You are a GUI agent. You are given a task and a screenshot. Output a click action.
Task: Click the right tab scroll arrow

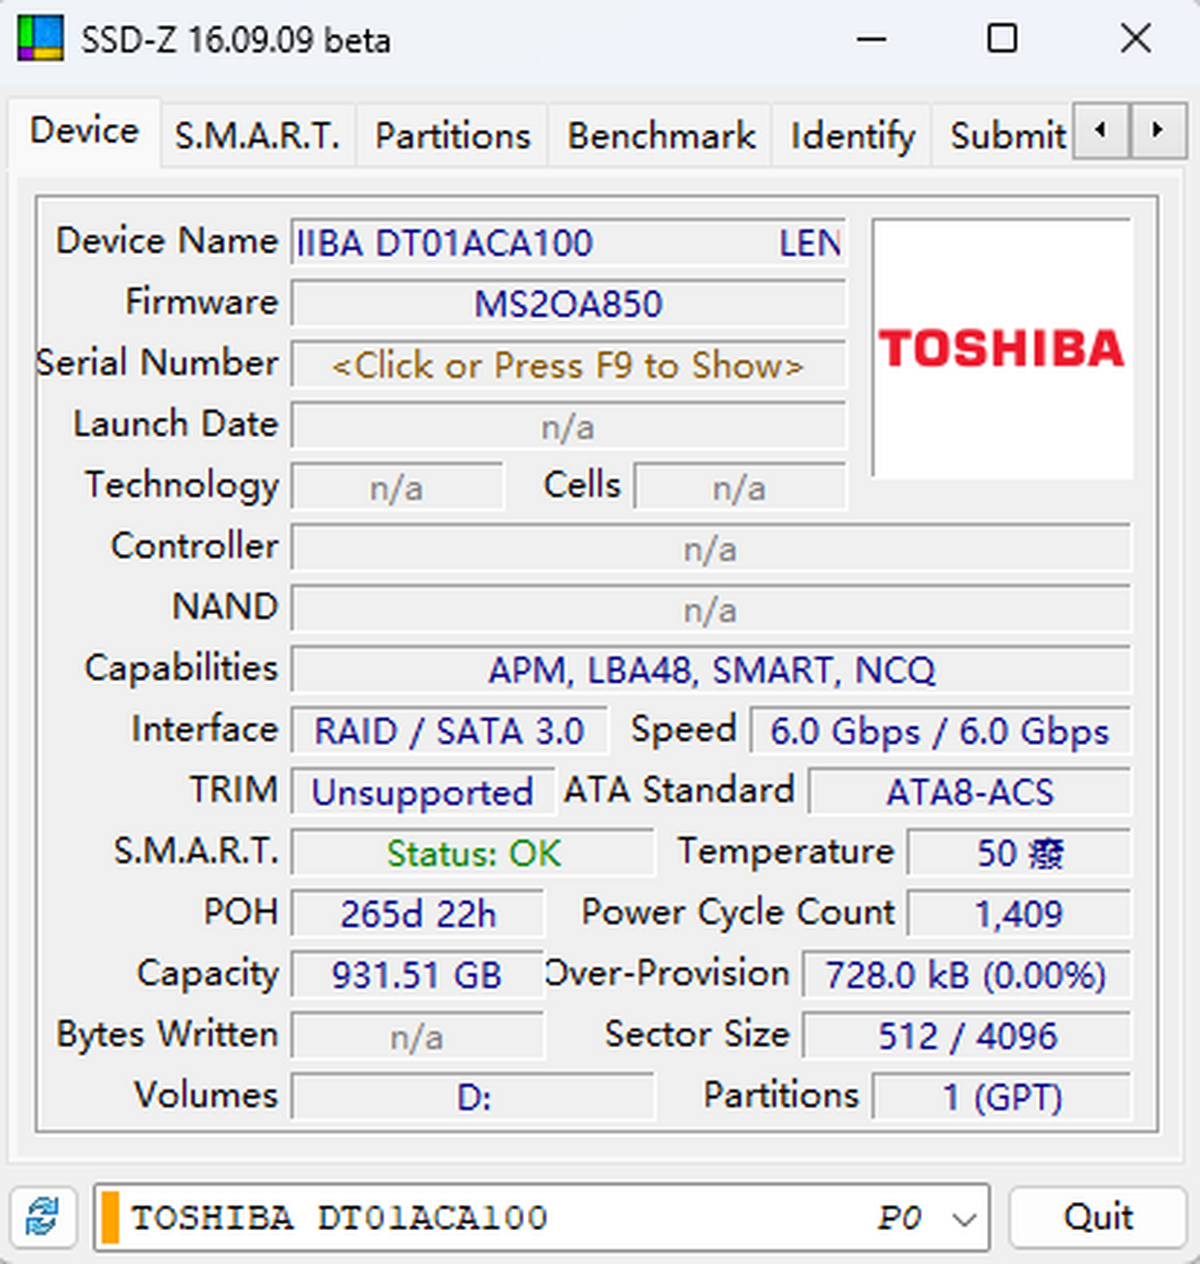[1155, 131]
